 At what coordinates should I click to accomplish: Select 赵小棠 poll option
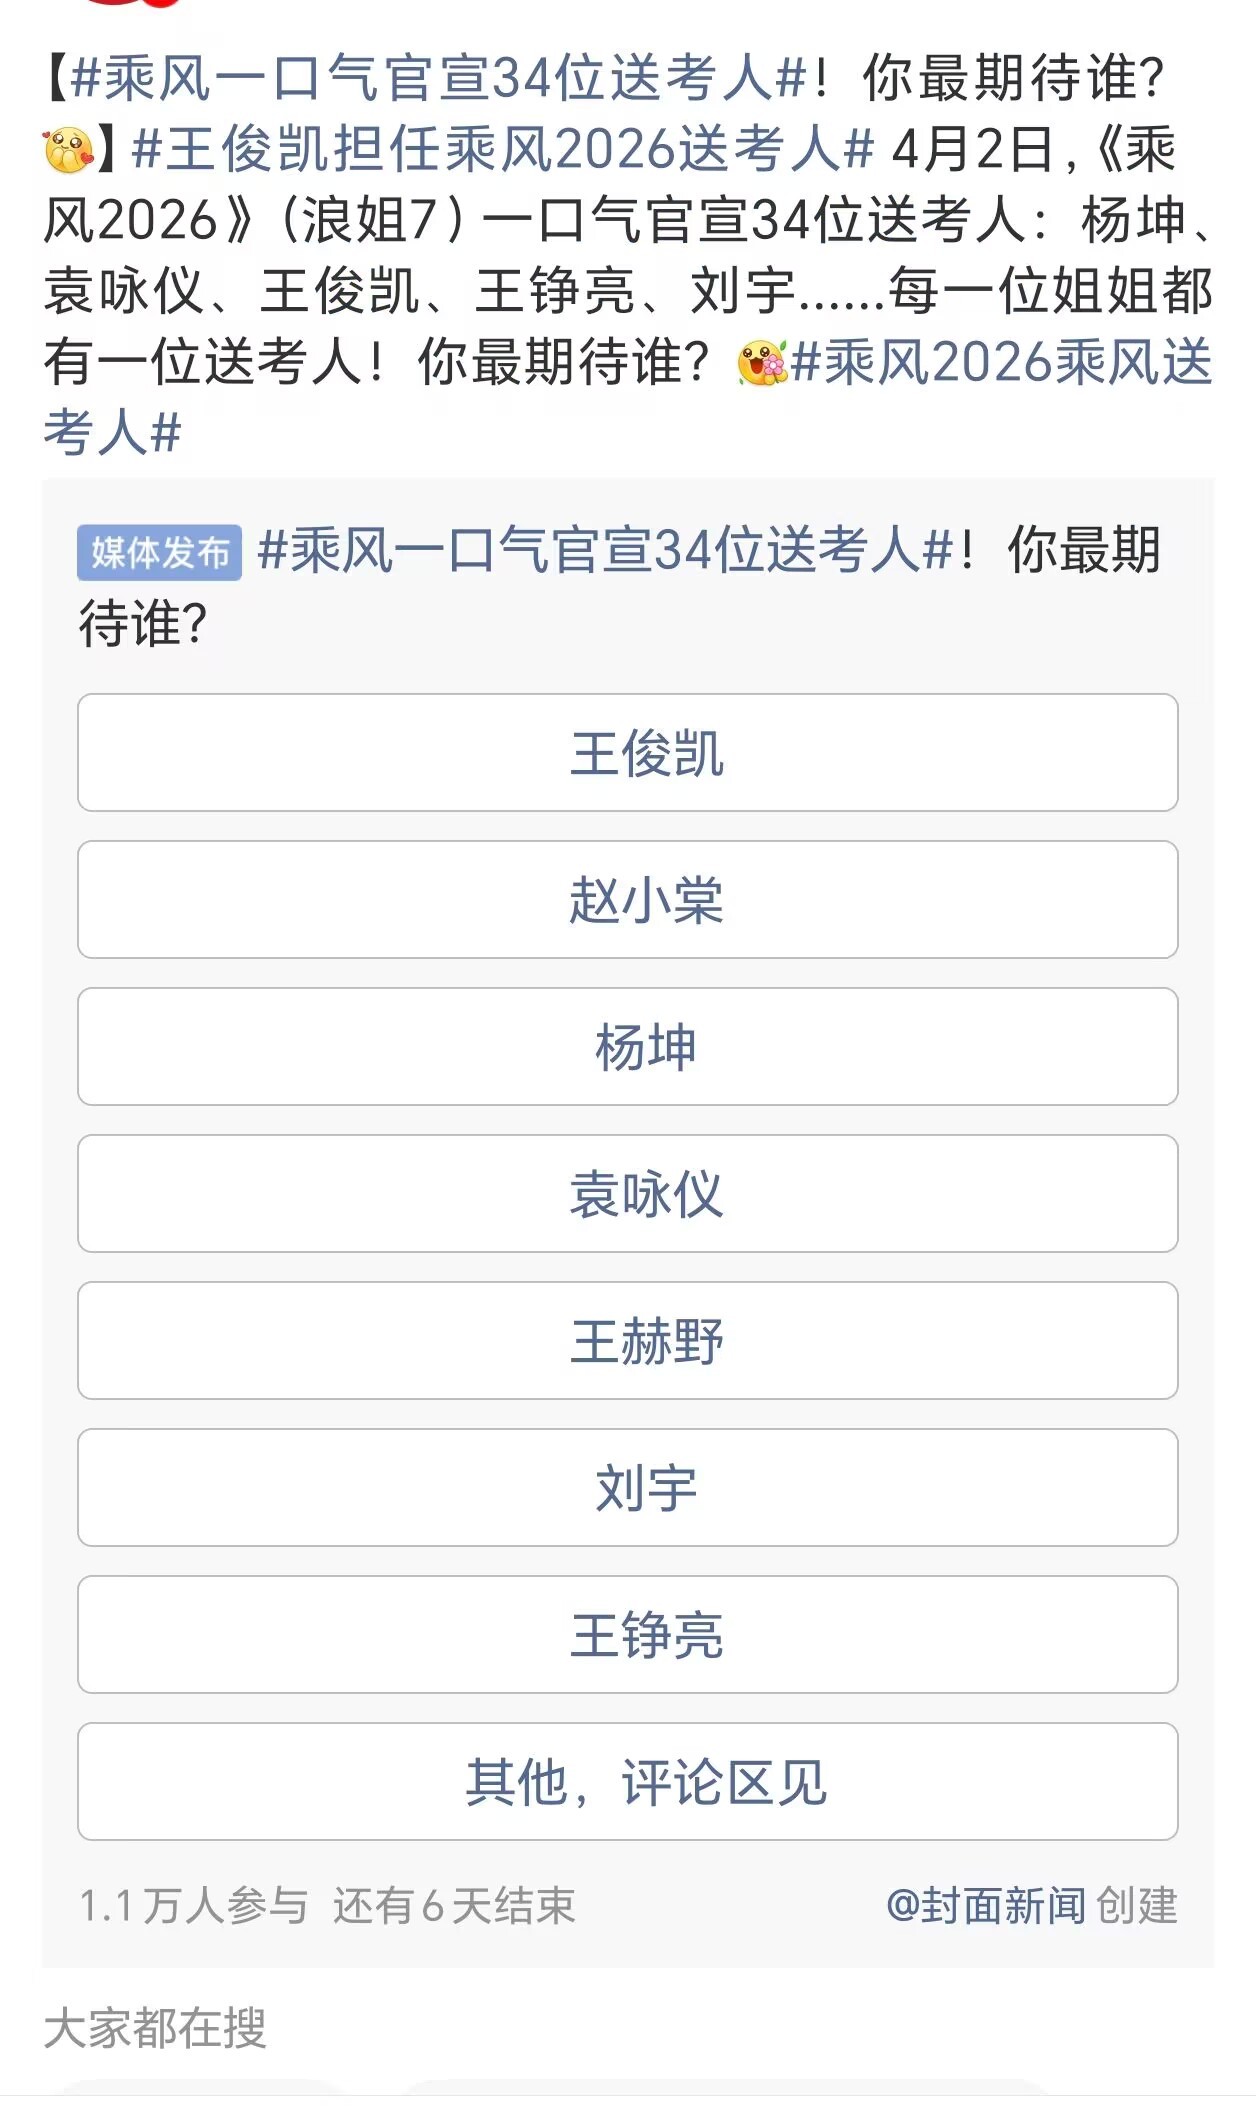[627, 900]
